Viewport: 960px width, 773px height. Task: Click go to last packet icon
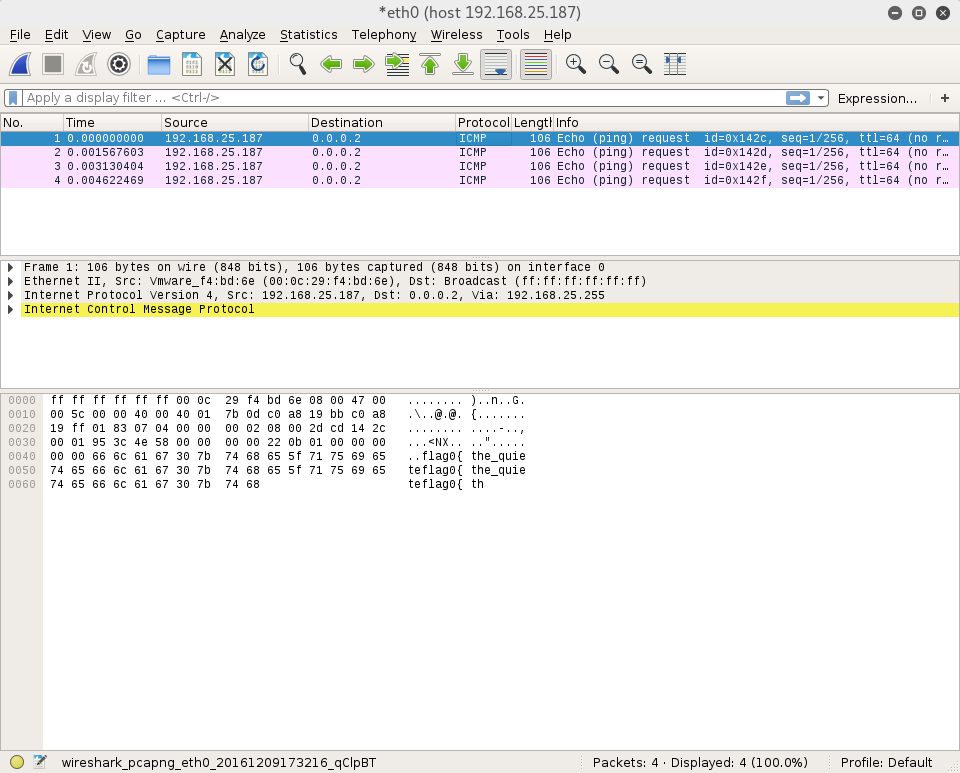pyautogui.click(x=463, y=65)
